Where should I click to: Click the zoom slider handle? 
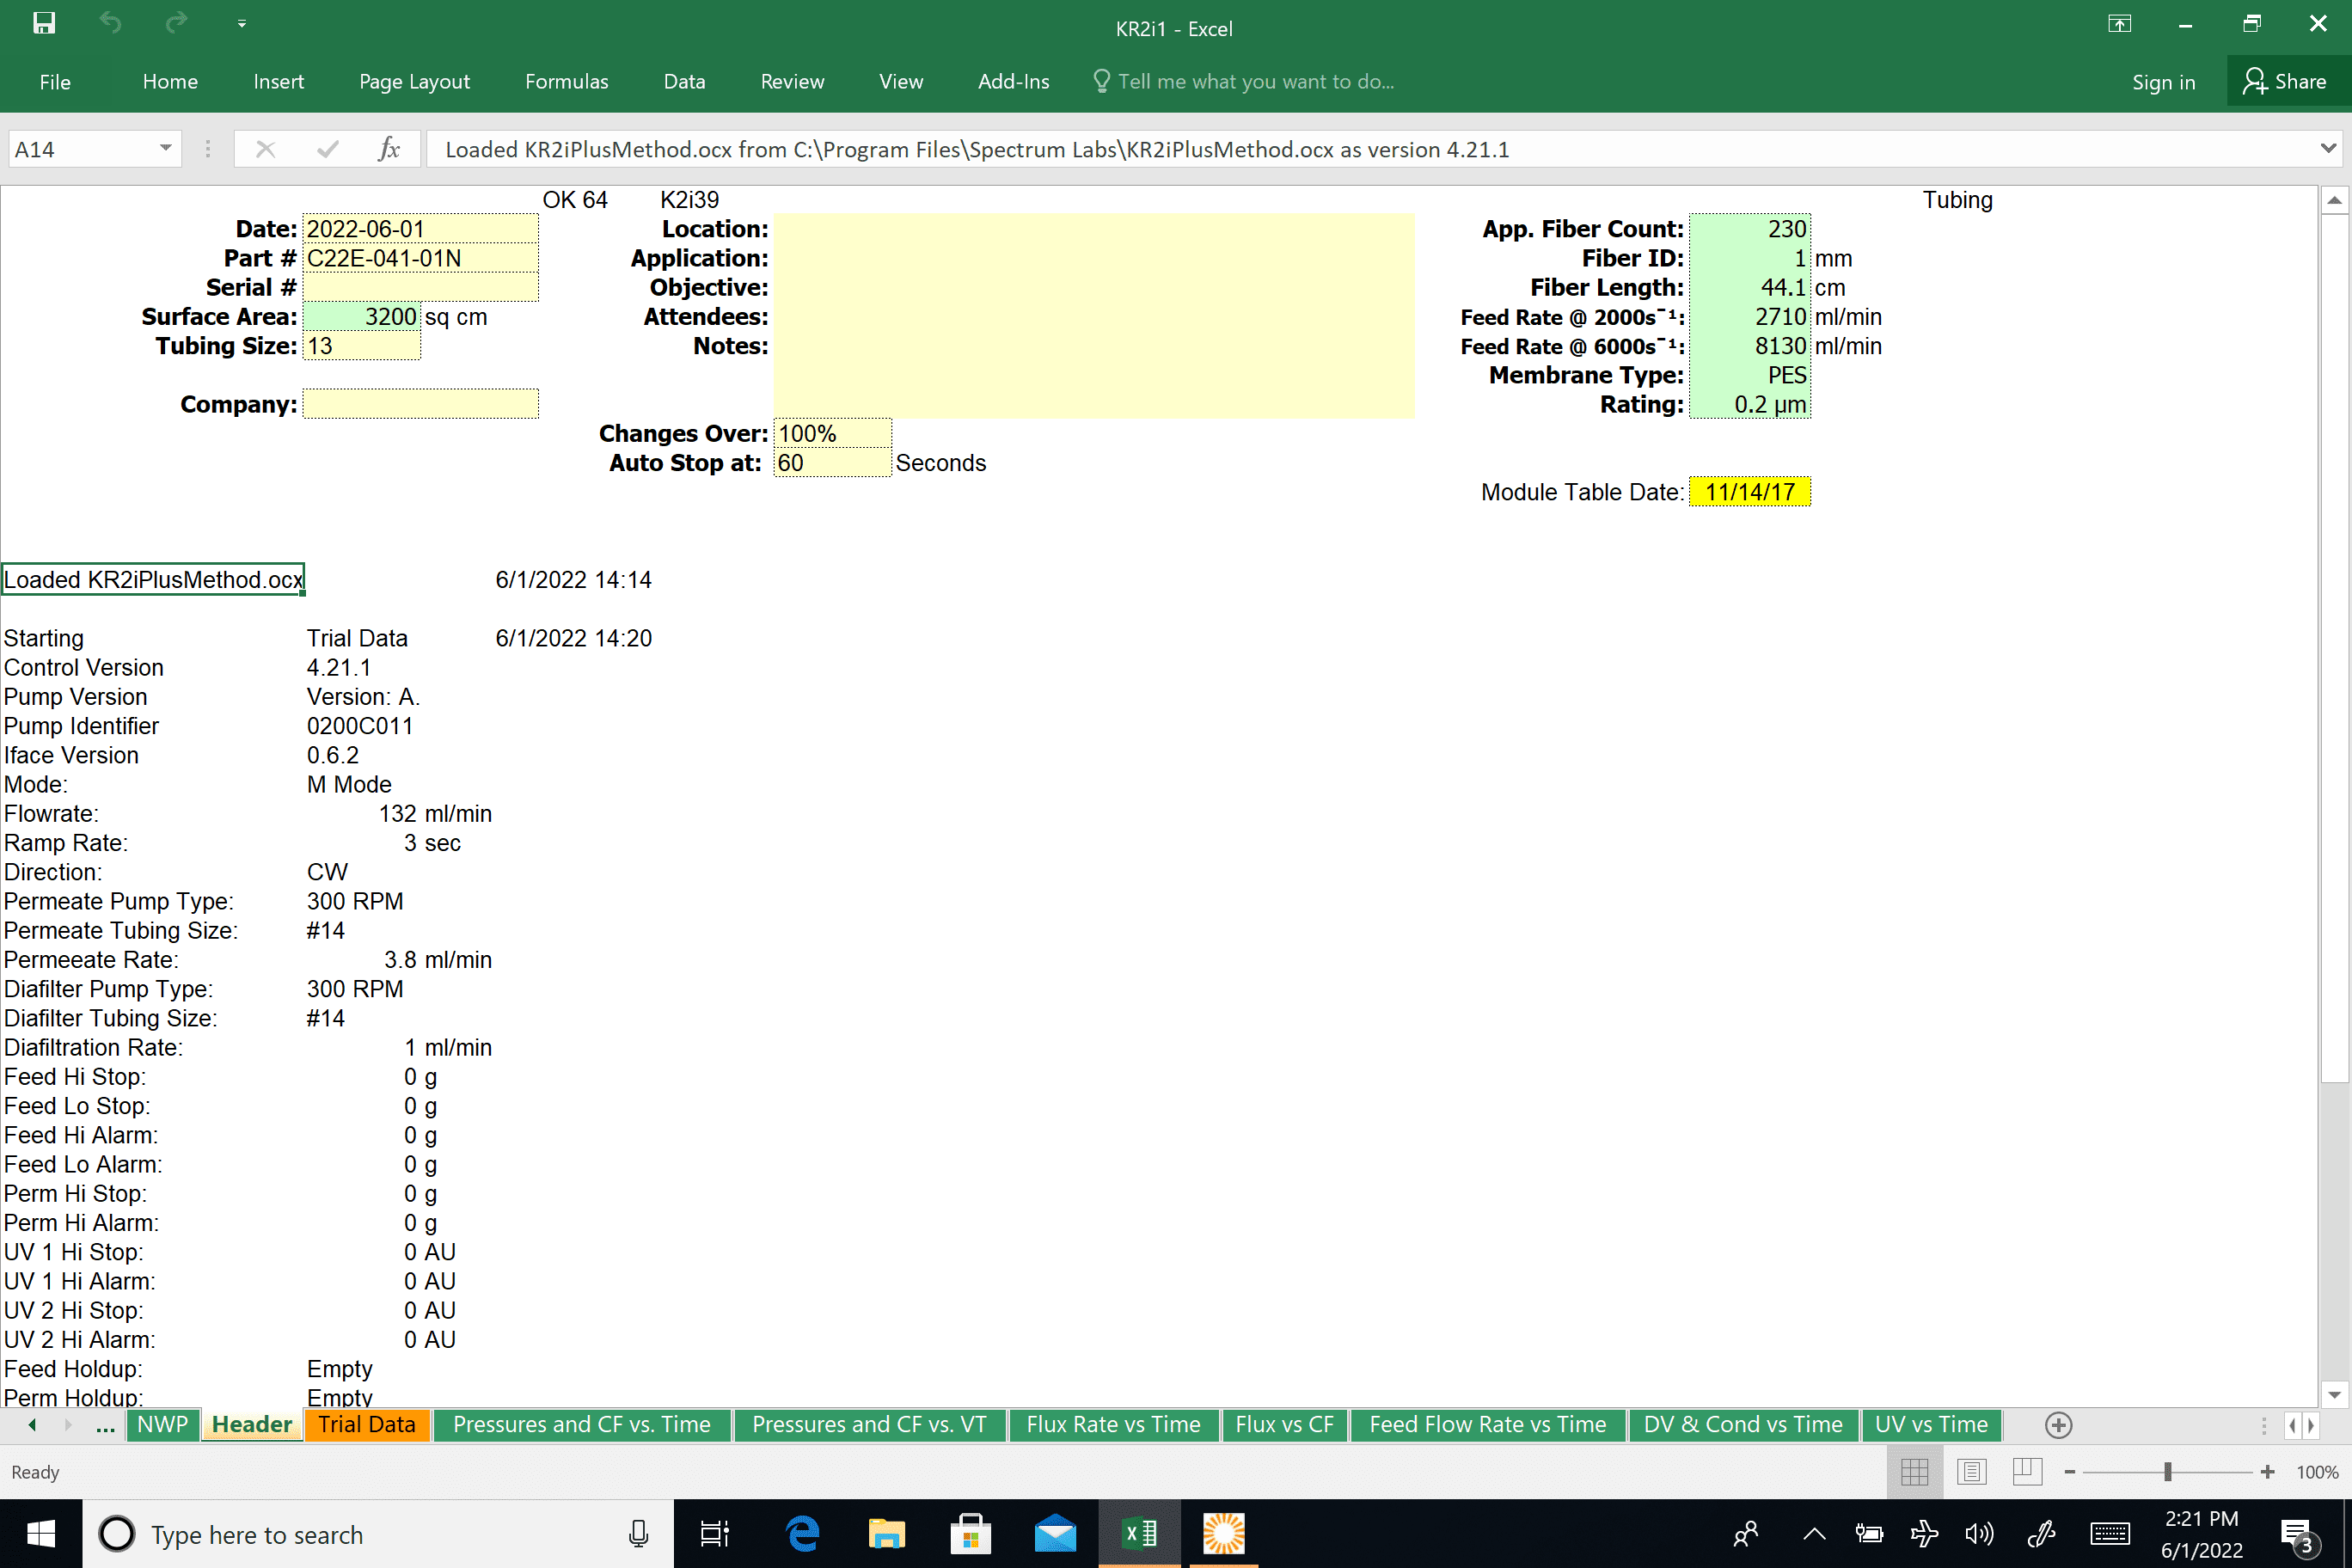(x=2167, y=1472)
